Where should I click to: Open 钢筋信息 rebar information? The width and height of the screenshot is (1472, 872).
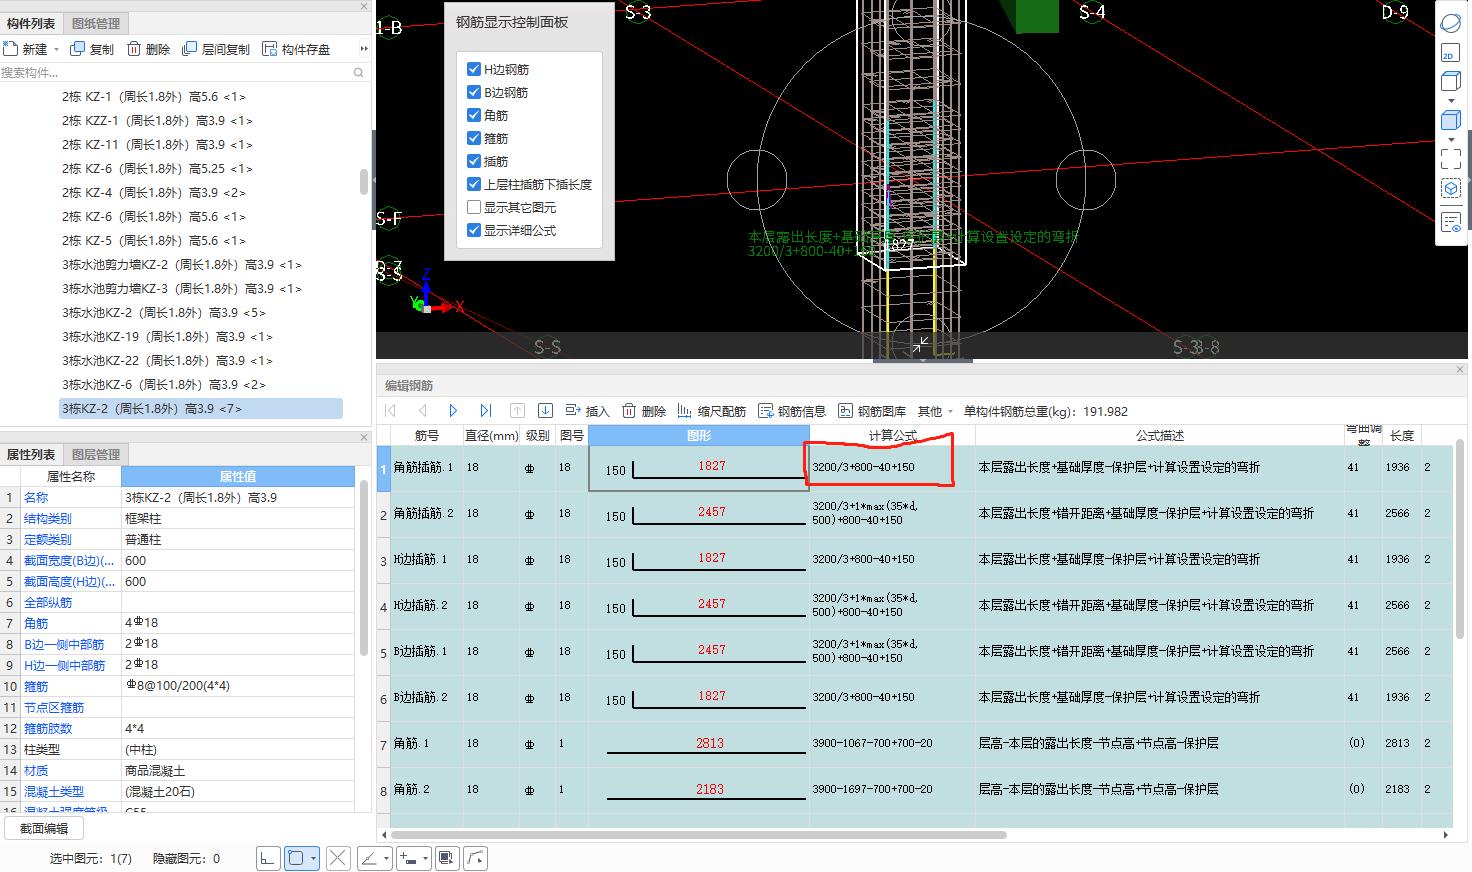(792, 411)
